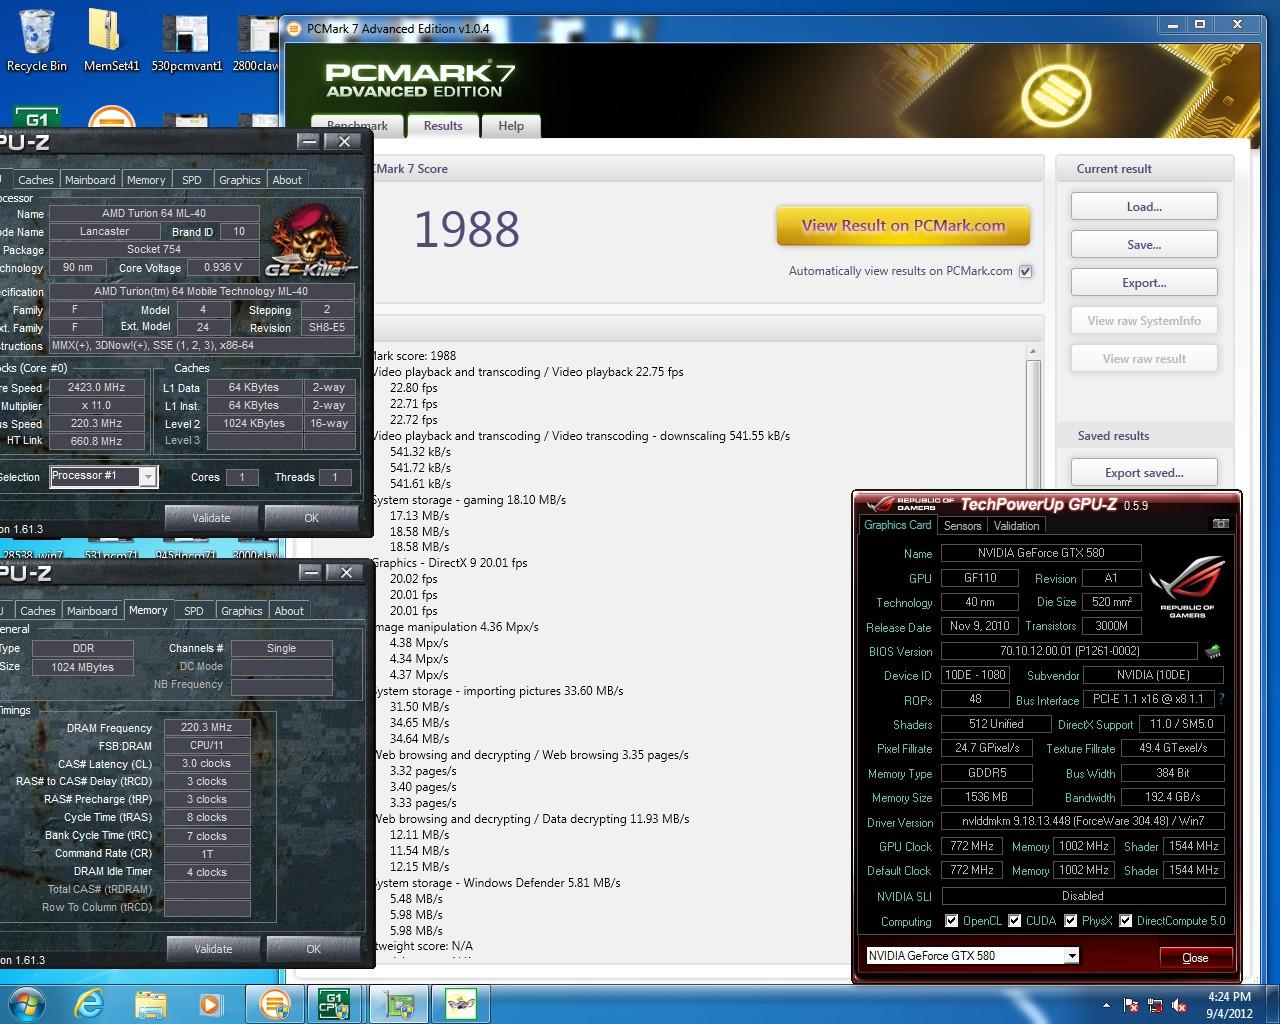This screenshot has width=1280, height=1024.
Task: Switch to G1 CPU-Z taskbar button
Action: pyautogui.click(x=333, y=1003)
